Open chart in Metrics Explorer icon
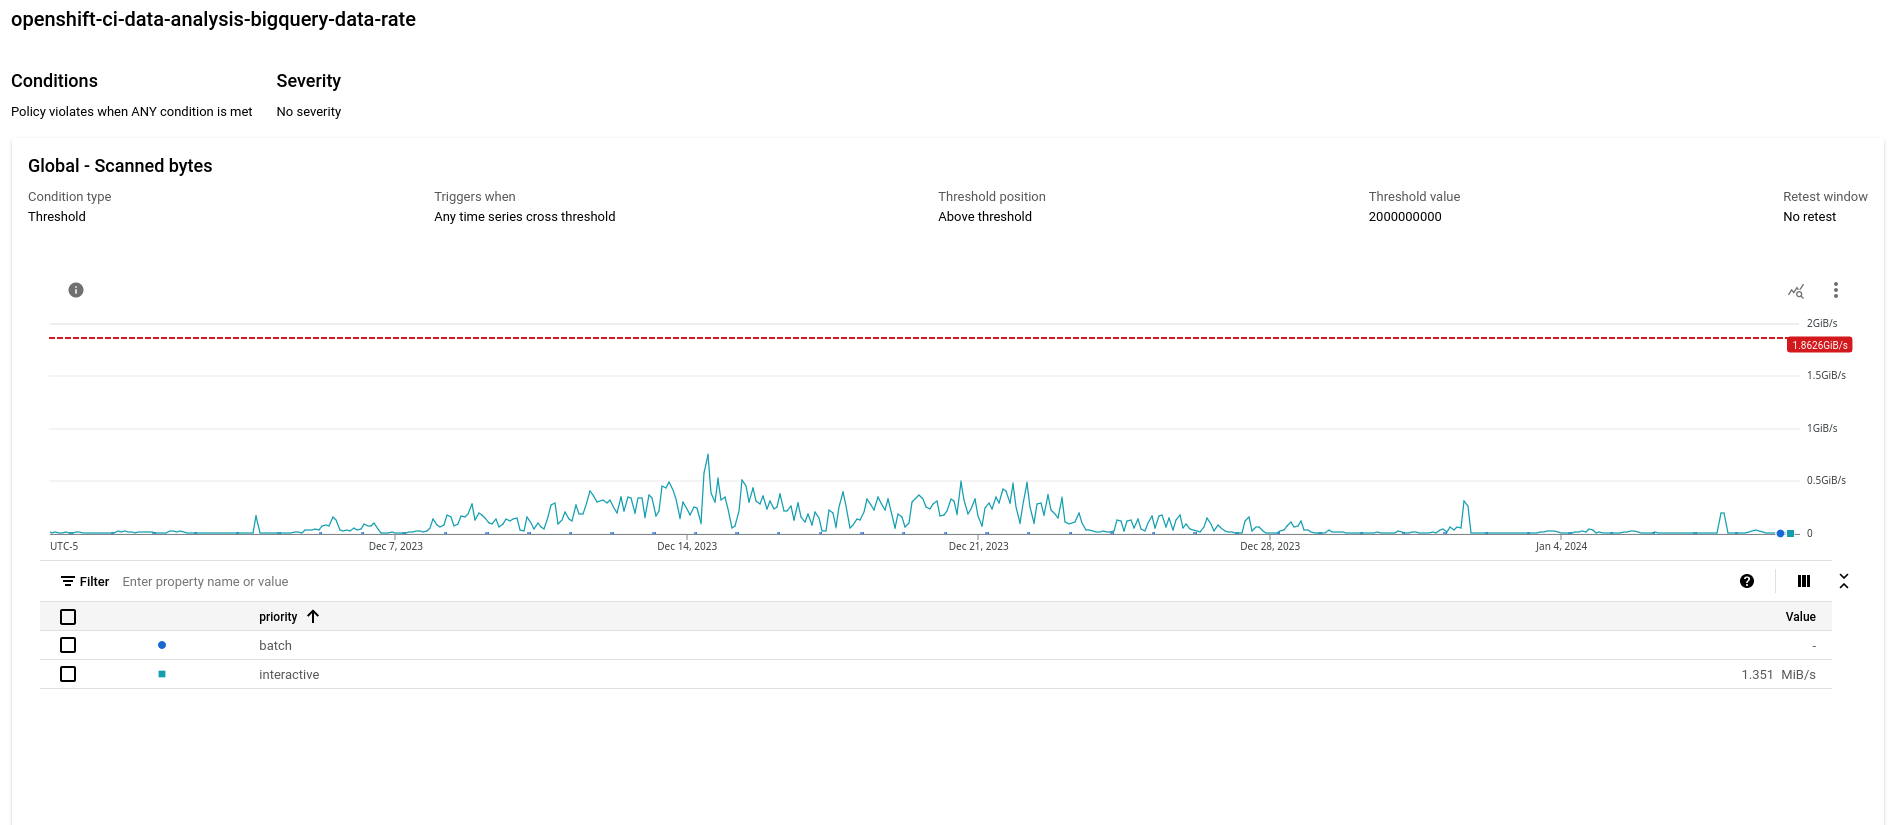The width and height of the screenshot is (1894, 825). [1796, 291]
